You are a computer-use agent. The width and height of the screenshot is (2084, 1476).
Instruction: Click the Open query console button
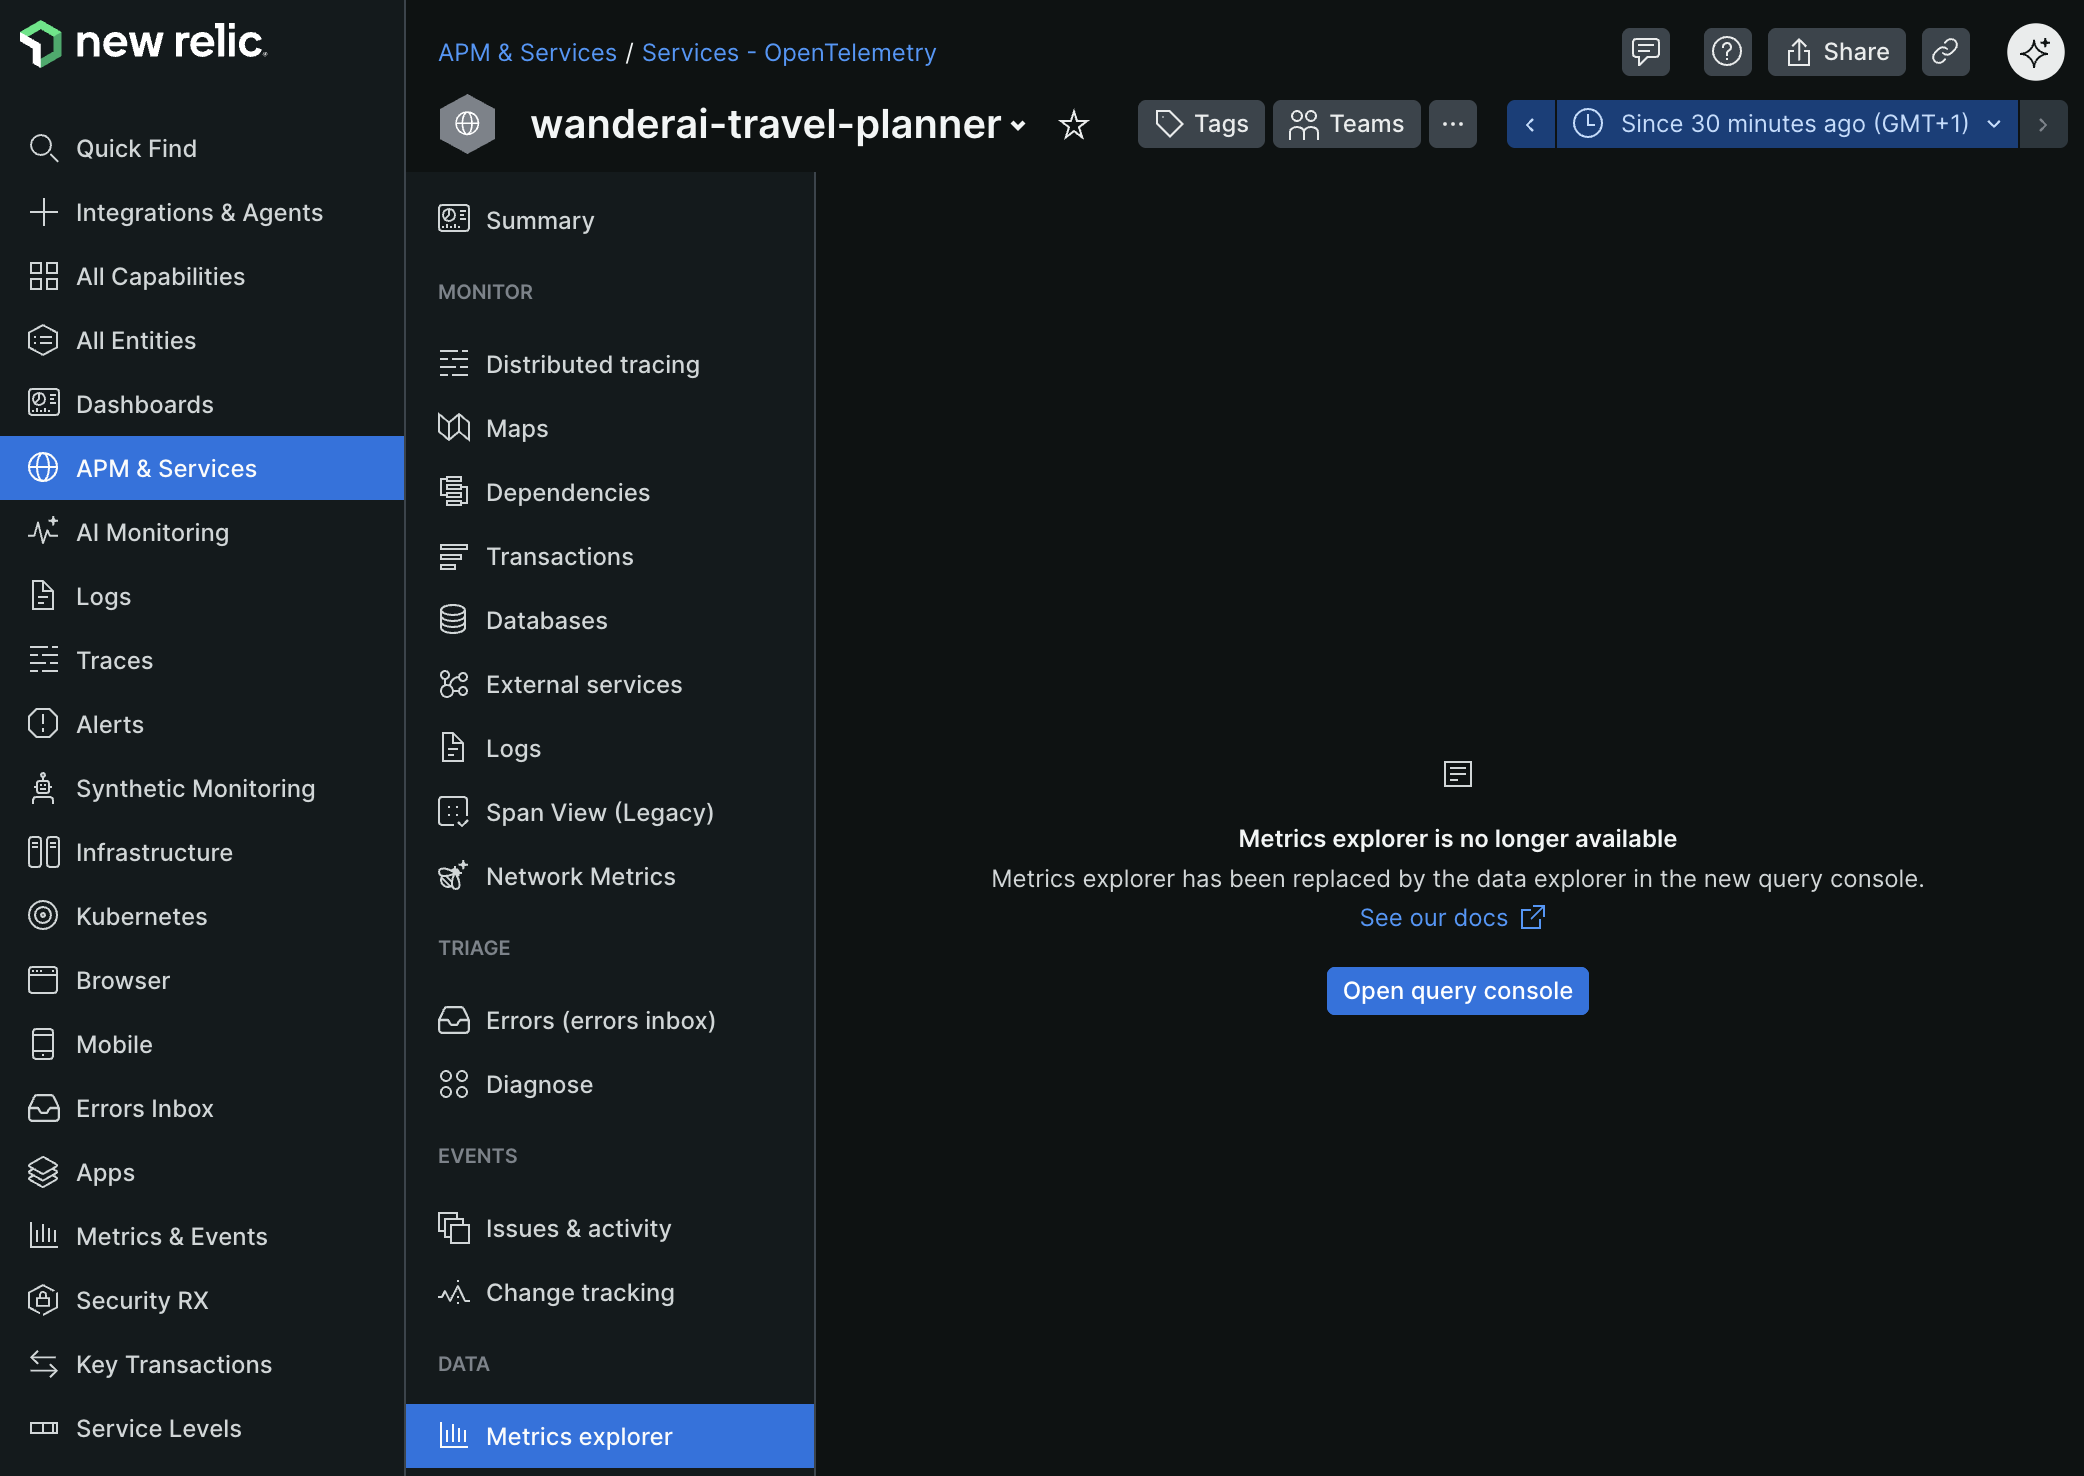click(x=1456, y=990)
